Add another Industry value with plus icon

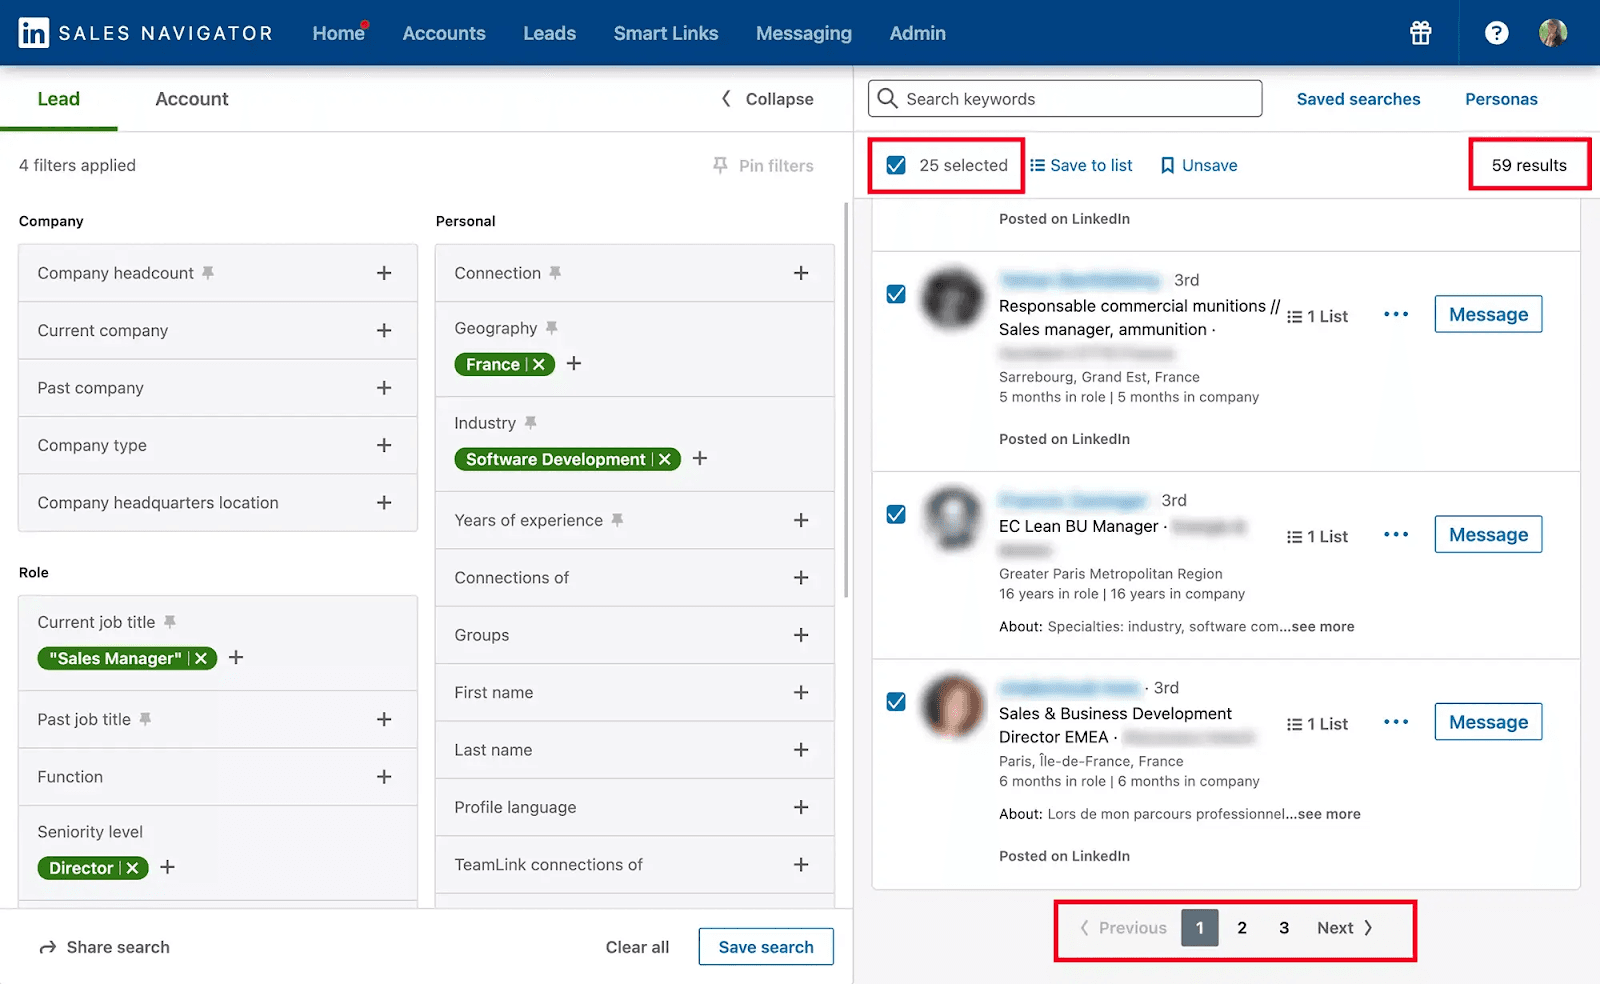(700, 458)
